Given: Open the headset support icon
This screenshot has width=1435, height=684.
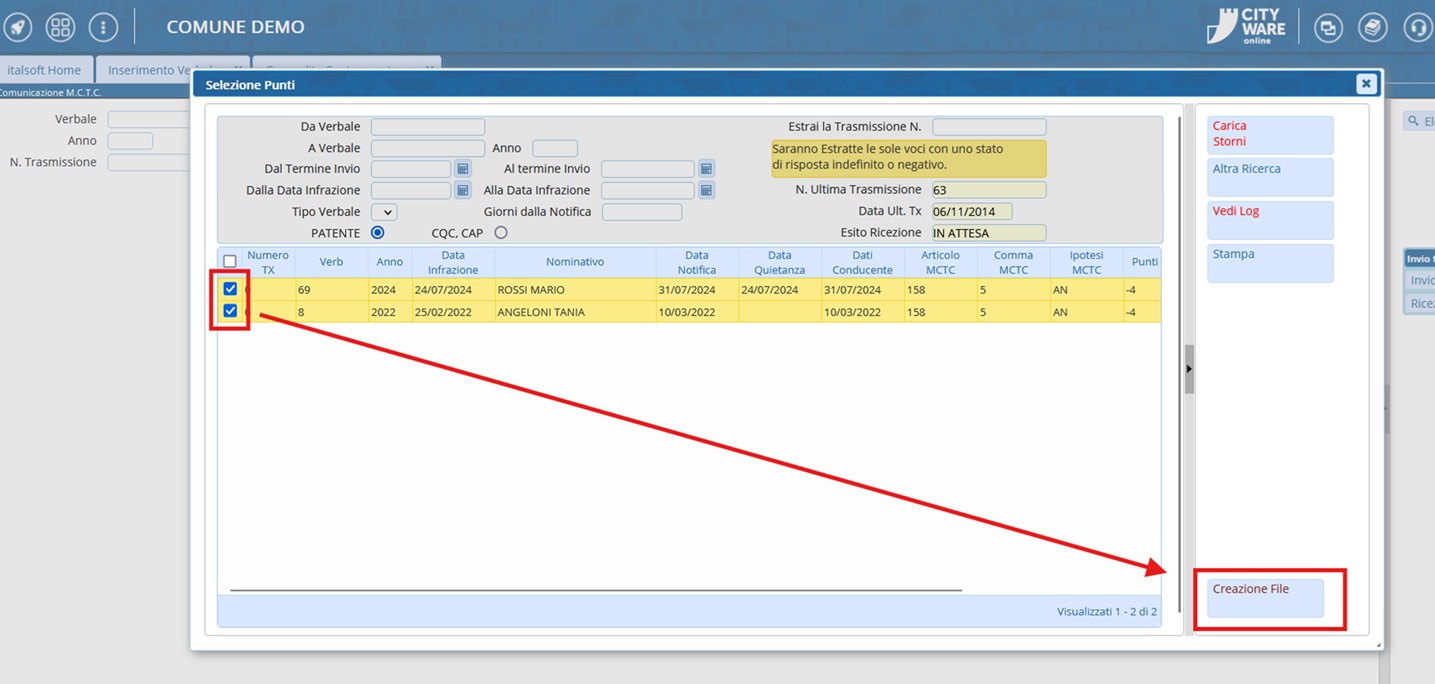Looking at the screenshot, I should (1417, 28).
